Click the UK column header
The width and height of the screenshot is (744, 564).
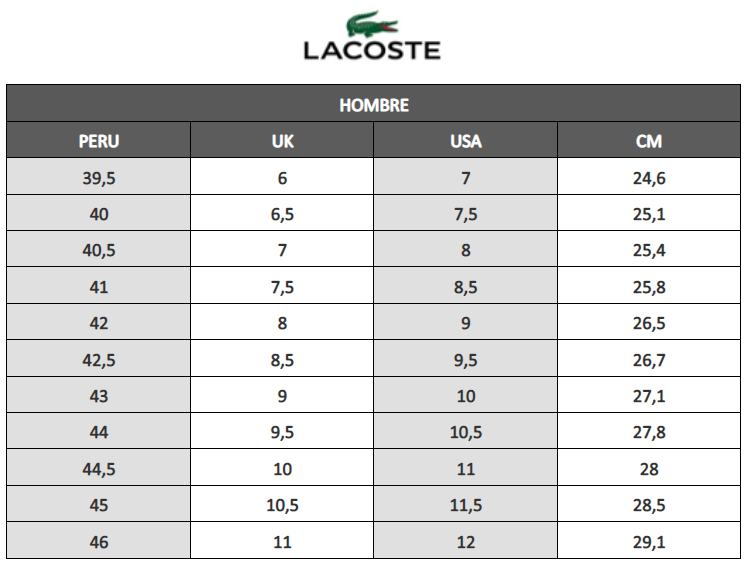(282, 141)
